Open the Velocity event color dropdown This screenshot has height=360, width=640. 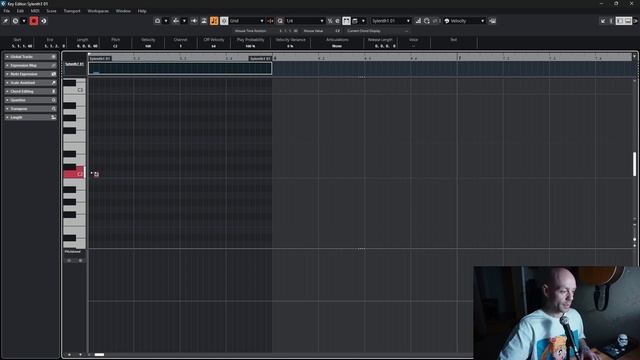pos(464,21)
